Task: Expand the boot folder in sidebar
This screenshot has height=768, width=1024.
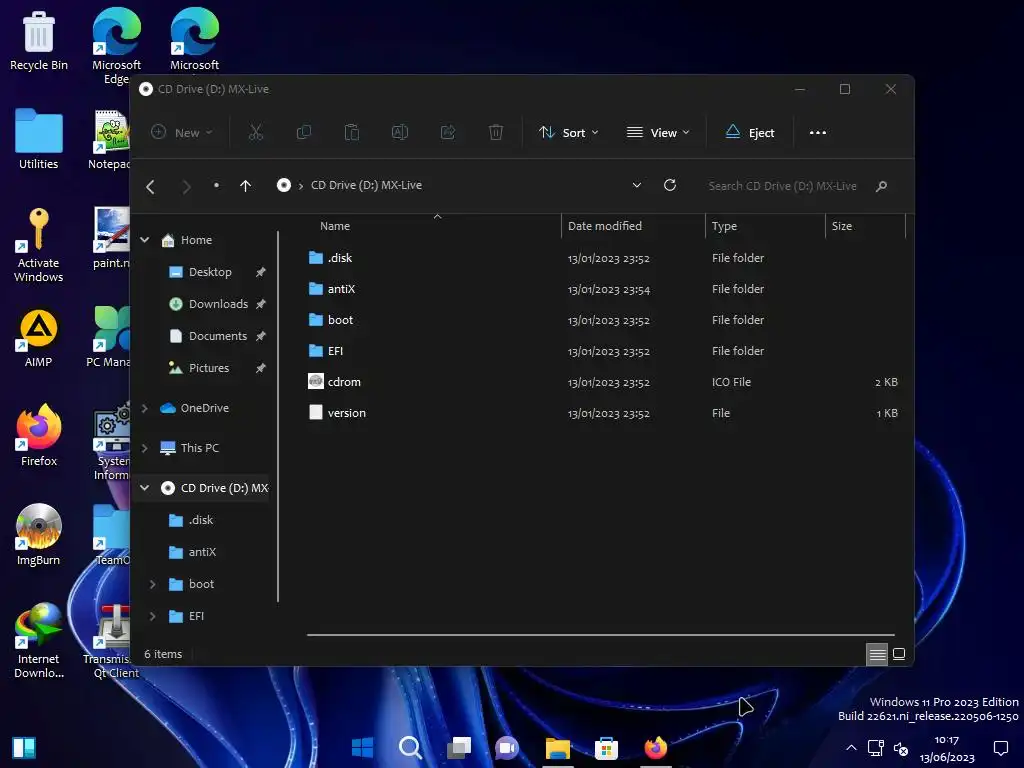Action: click(x=153, y=584)
